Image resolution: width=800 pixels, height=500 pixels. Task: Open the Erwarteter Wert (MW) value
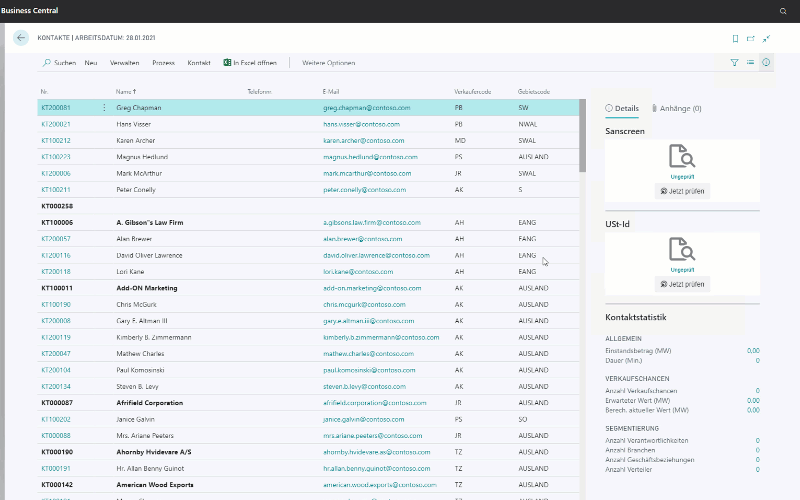(x=753, y=401)
